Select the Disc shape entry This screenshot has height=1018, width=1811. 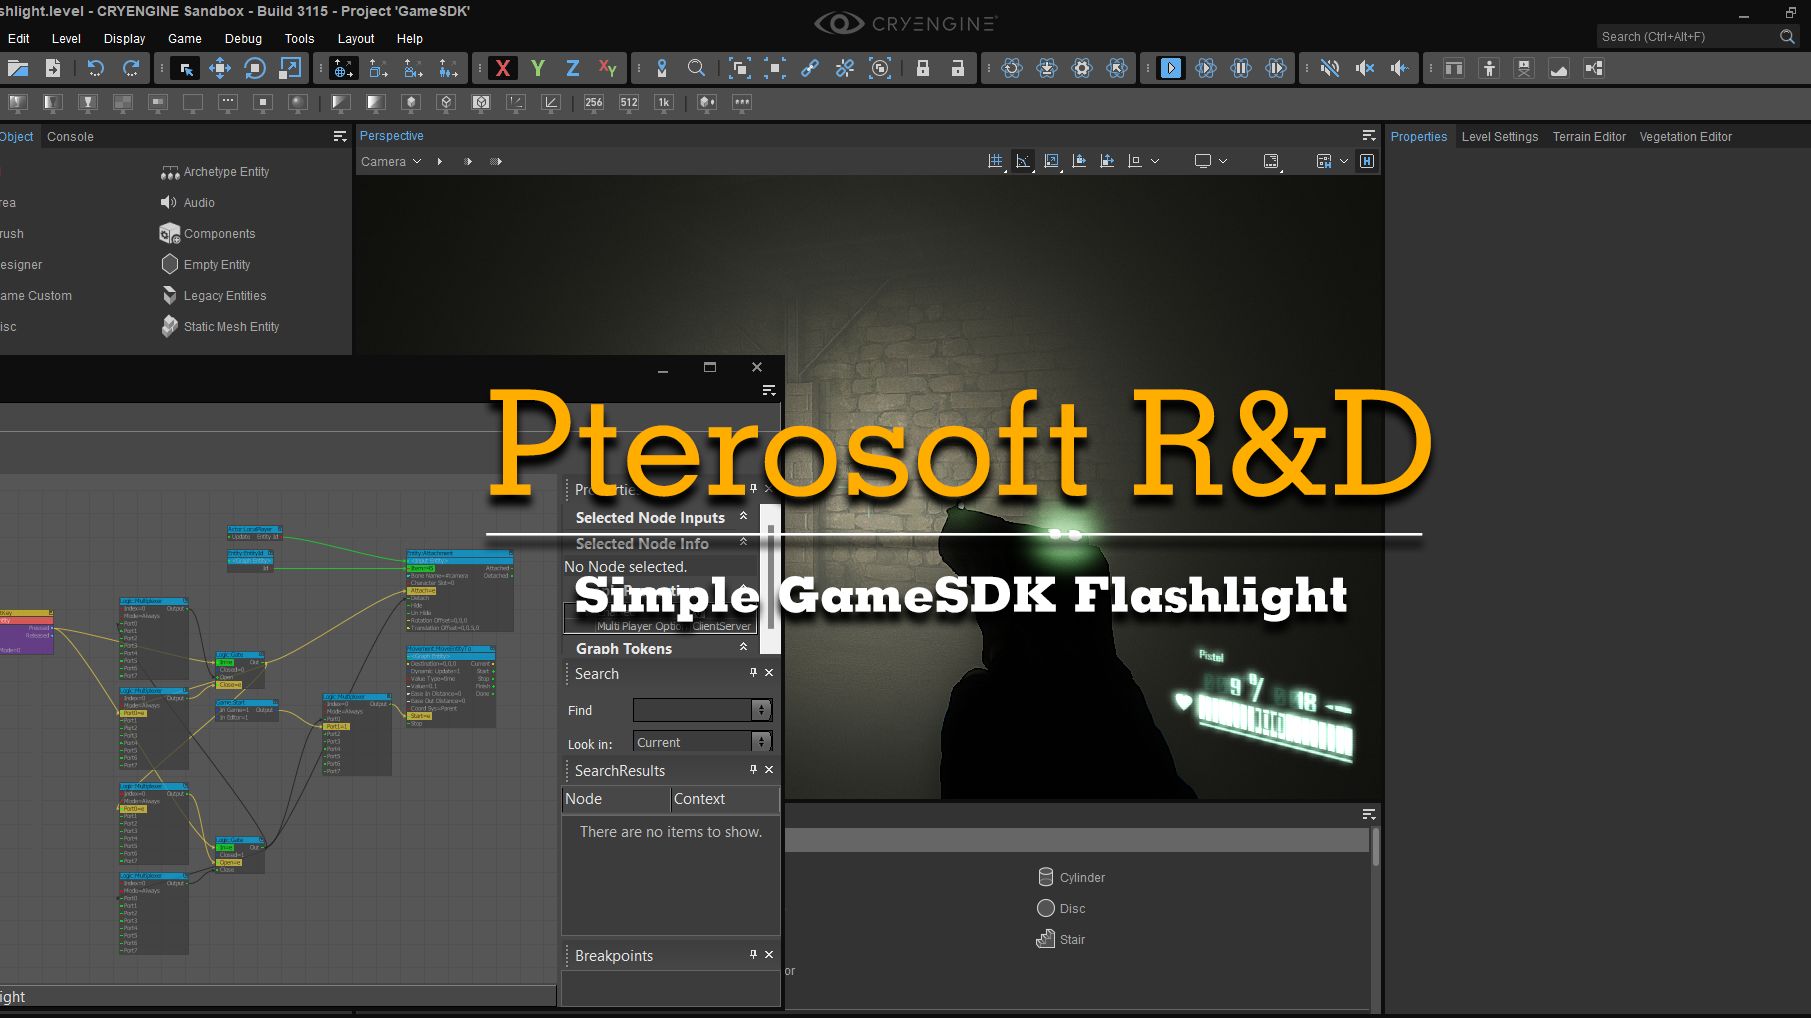[x=1061, y=908]
